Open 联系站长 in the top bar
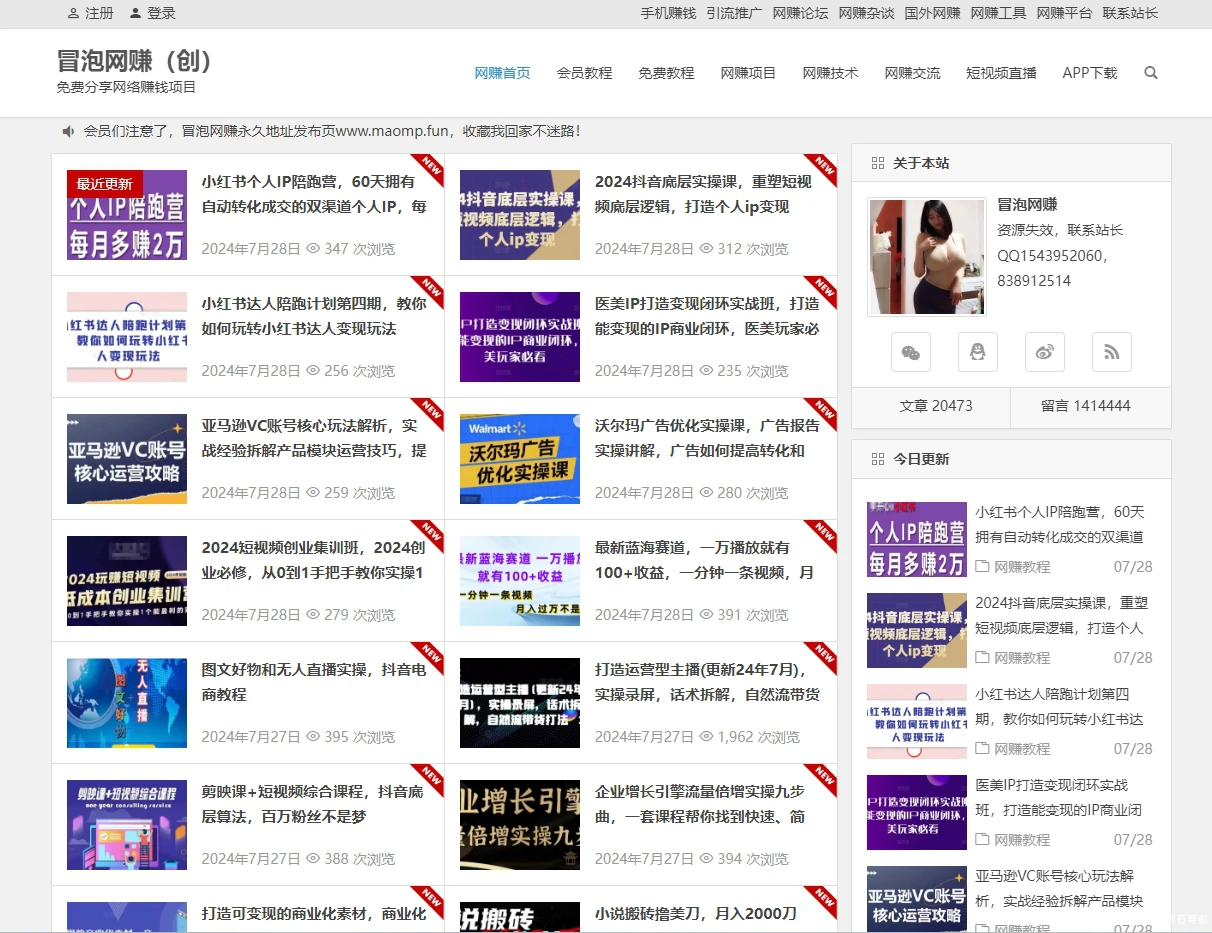 [1130, 13]
